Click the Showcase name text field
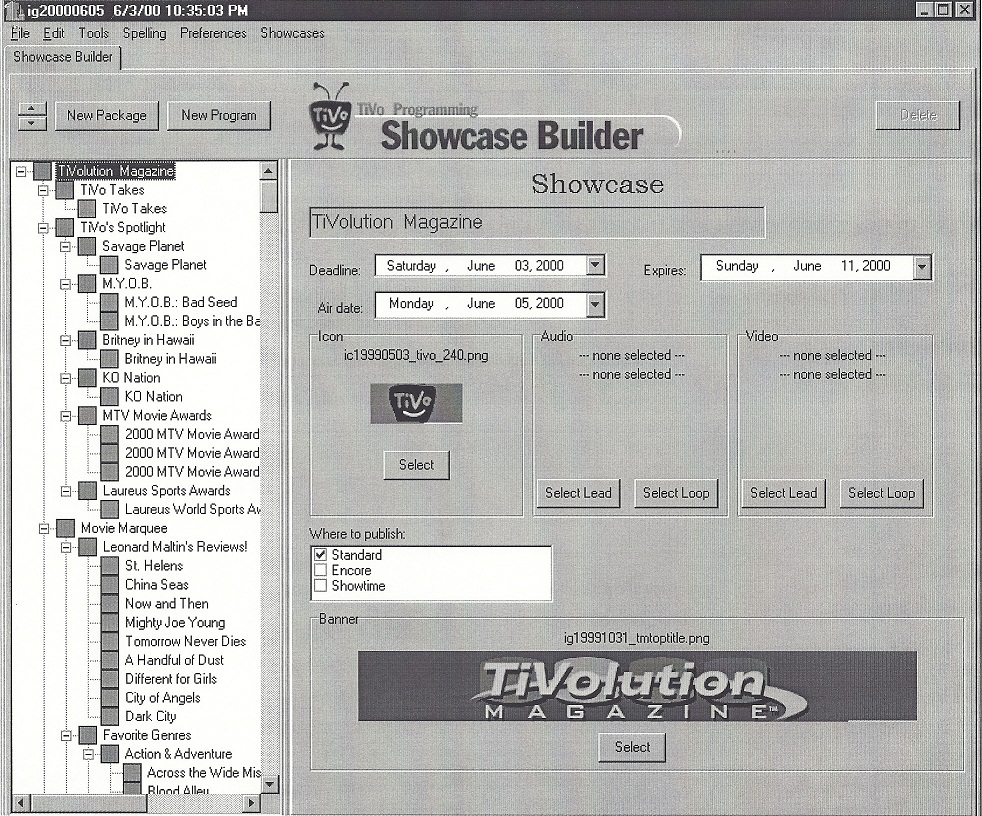 537,222
